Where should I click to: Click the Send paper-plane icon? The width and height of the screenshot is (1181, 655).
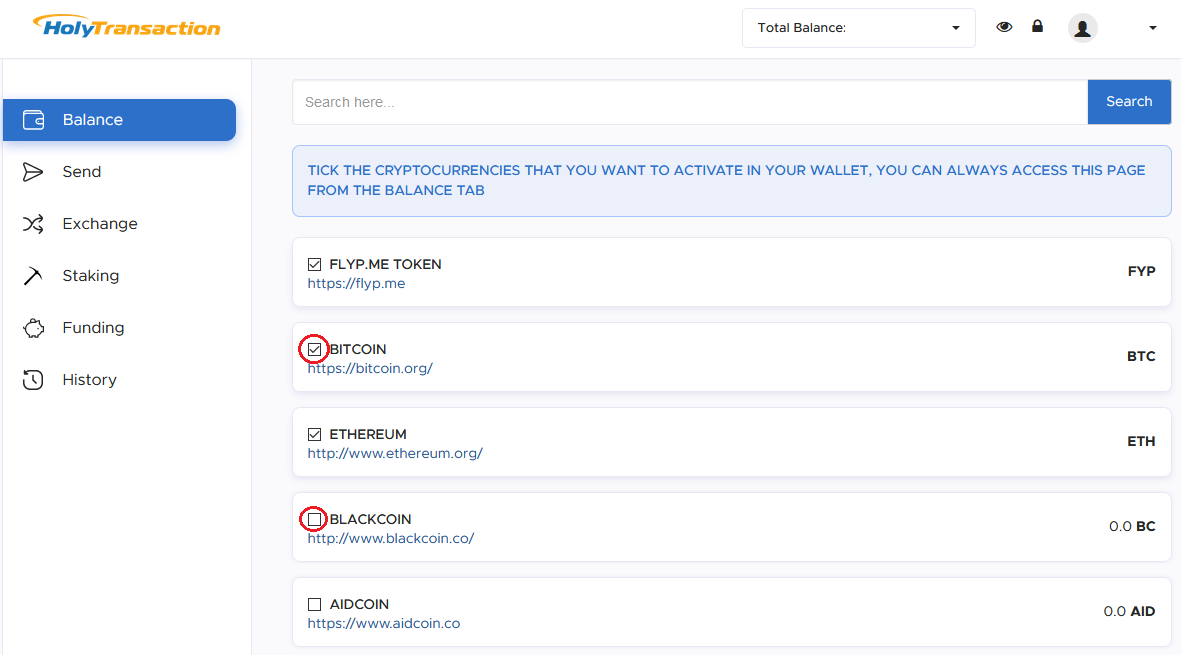(x=32, y=172)
